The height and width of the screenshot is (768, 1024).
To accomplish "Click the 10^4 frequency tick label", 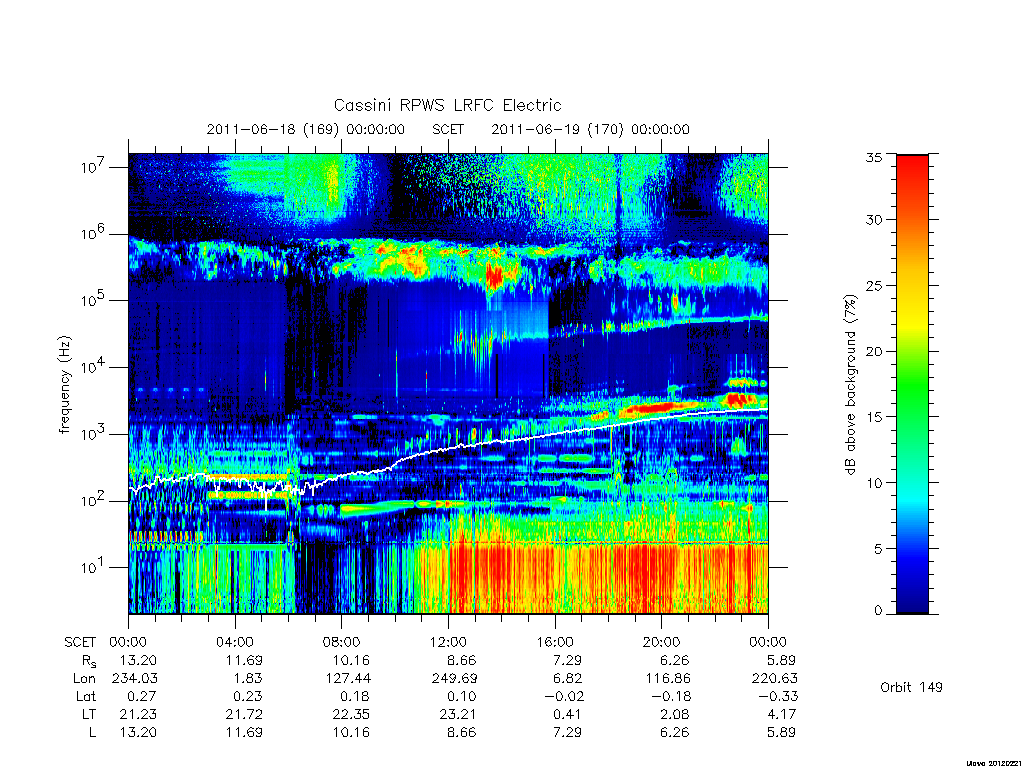I will [94, 367].
